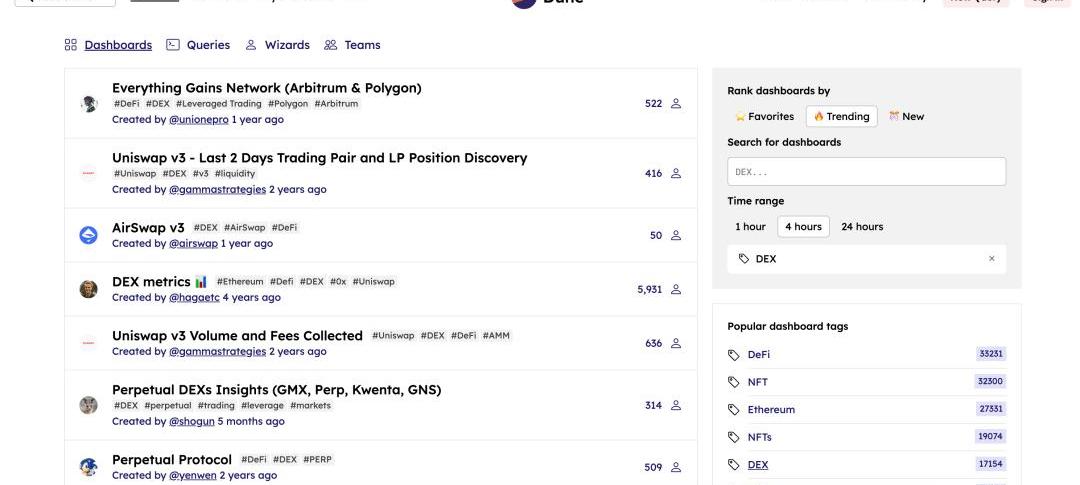Image resolution: width=1080 pixels, height=485 pixels.
Task: Rank dashboards by Favorites
Action: [x=765, y=116]
